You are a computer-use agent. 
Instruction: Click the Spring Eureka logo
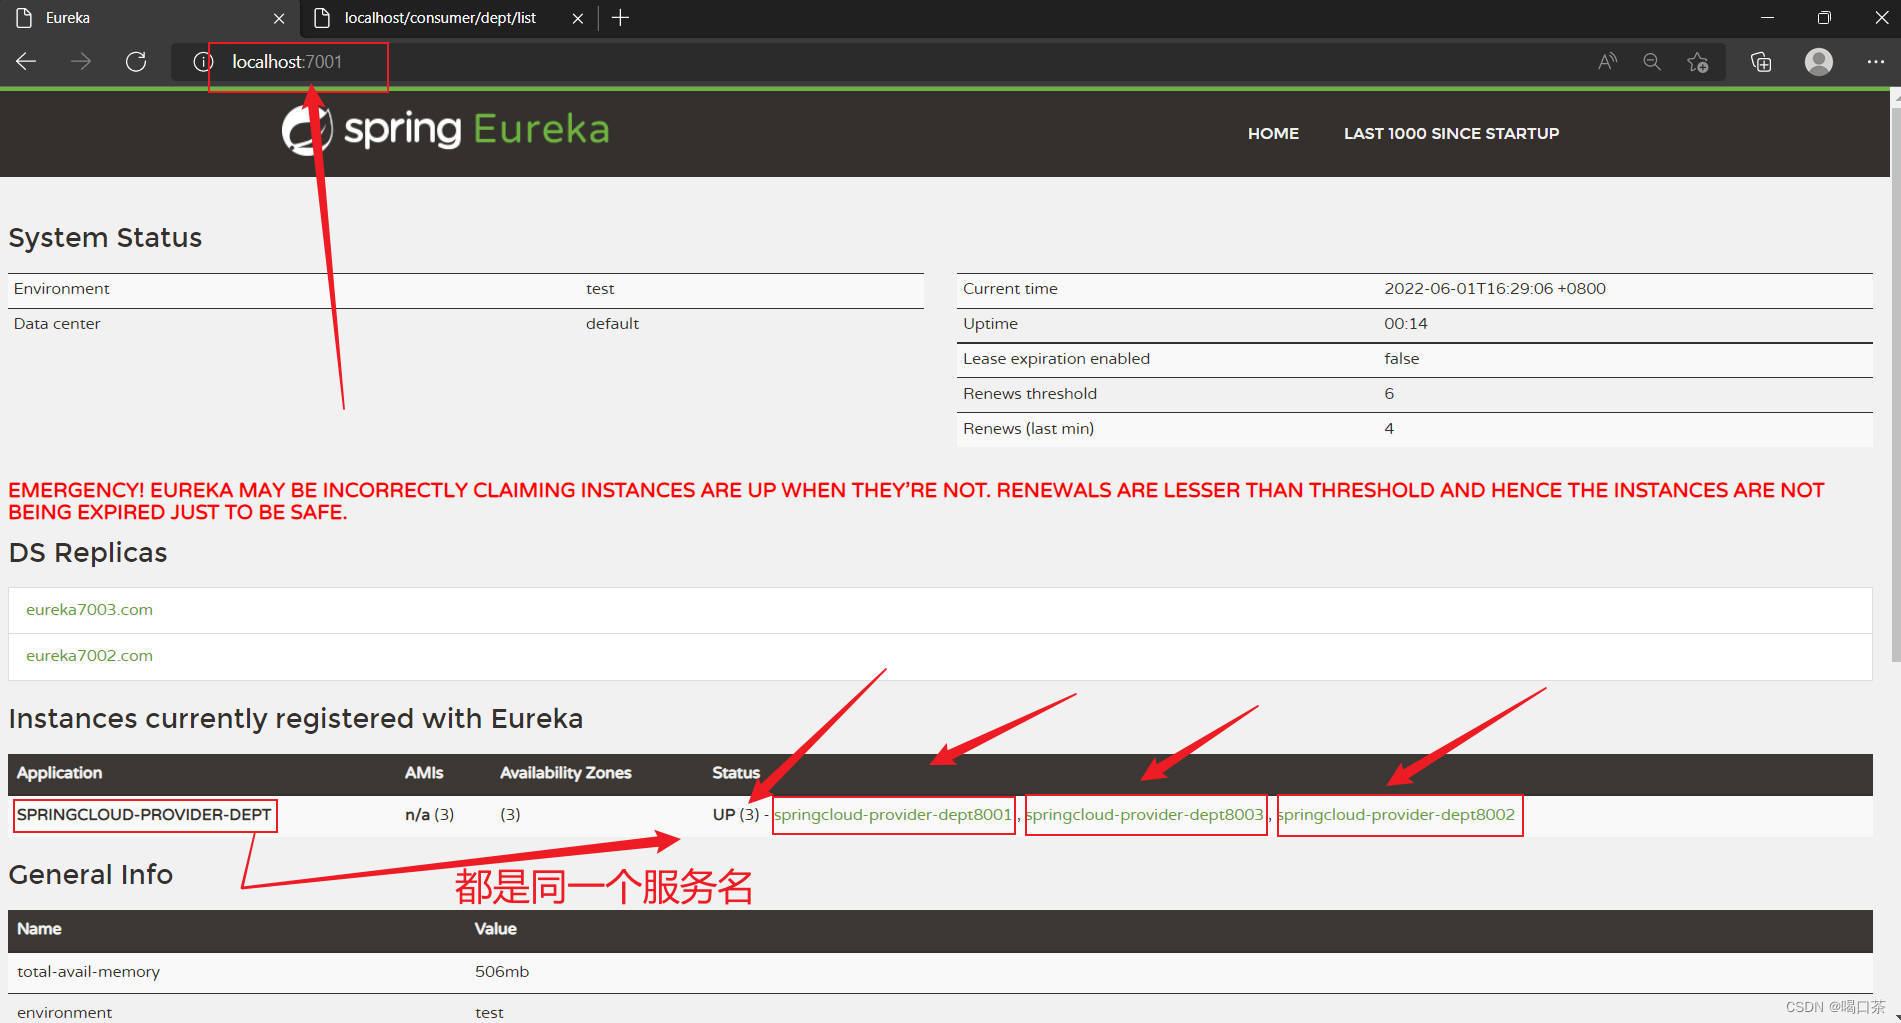(446, 130)
